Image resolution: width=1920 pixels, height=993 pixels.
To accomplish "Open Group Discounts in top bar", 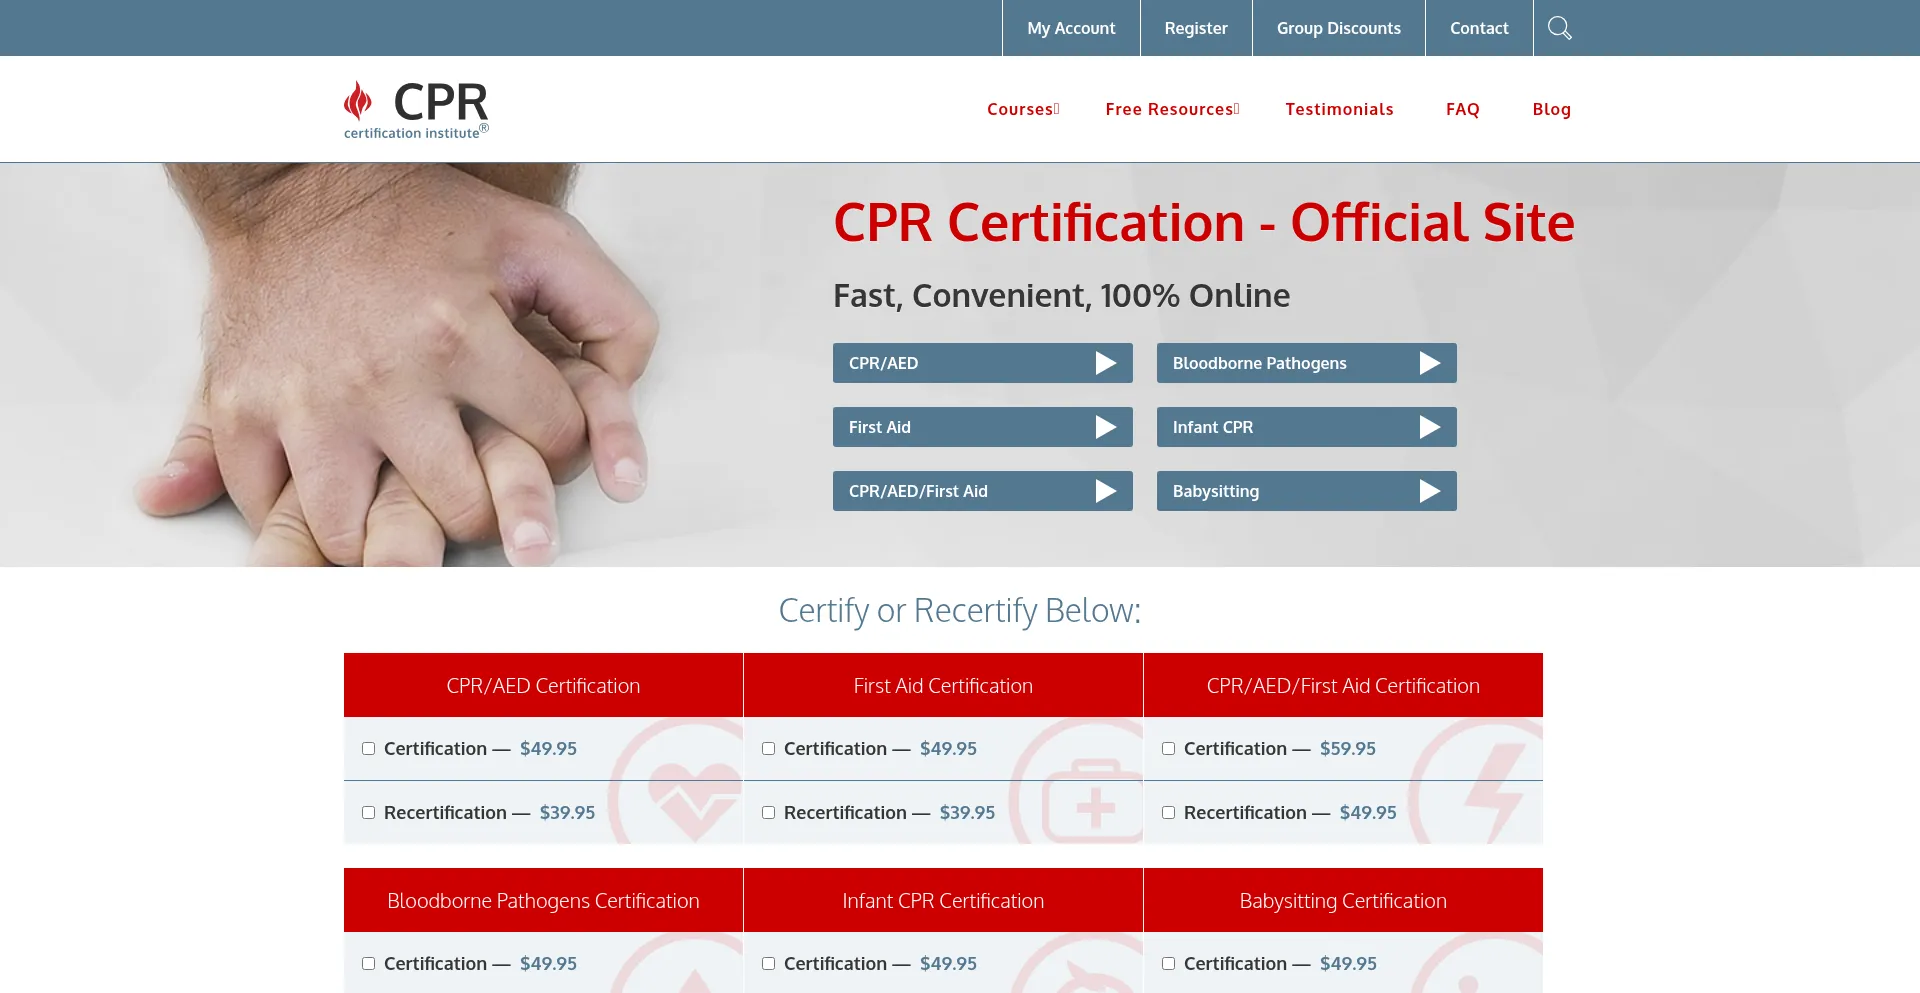I will [1338, 28].
